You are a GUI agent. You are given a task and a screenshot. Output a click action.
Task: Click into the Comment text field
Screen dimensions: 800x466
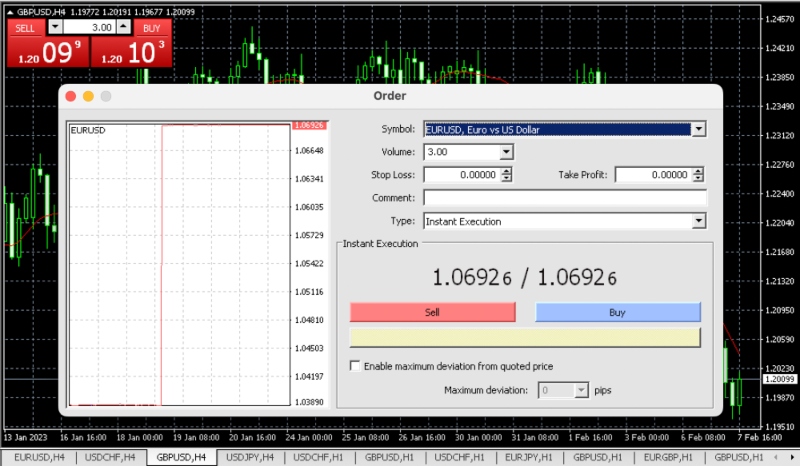pyautogui.click(x=565, y=198)
